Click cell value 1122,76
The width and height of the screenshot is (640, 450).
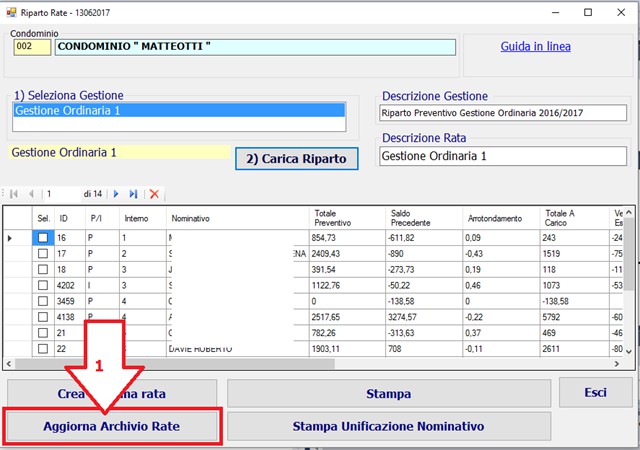(347, 285)
